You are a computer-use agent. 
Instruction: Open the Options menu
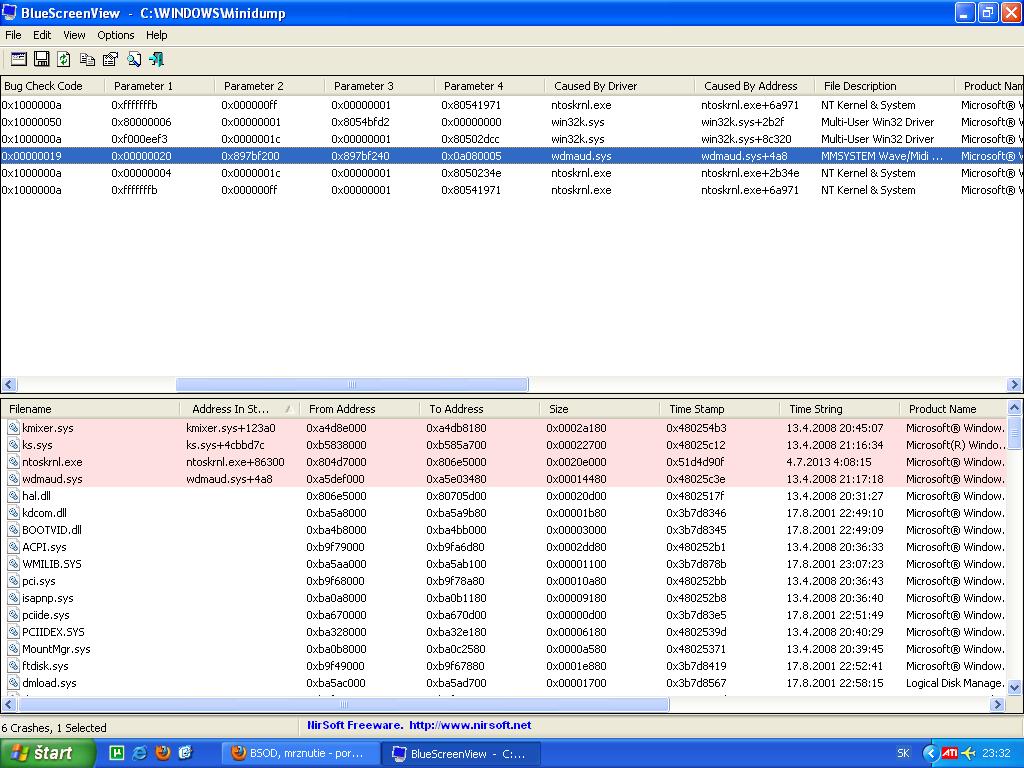point(115,35)
